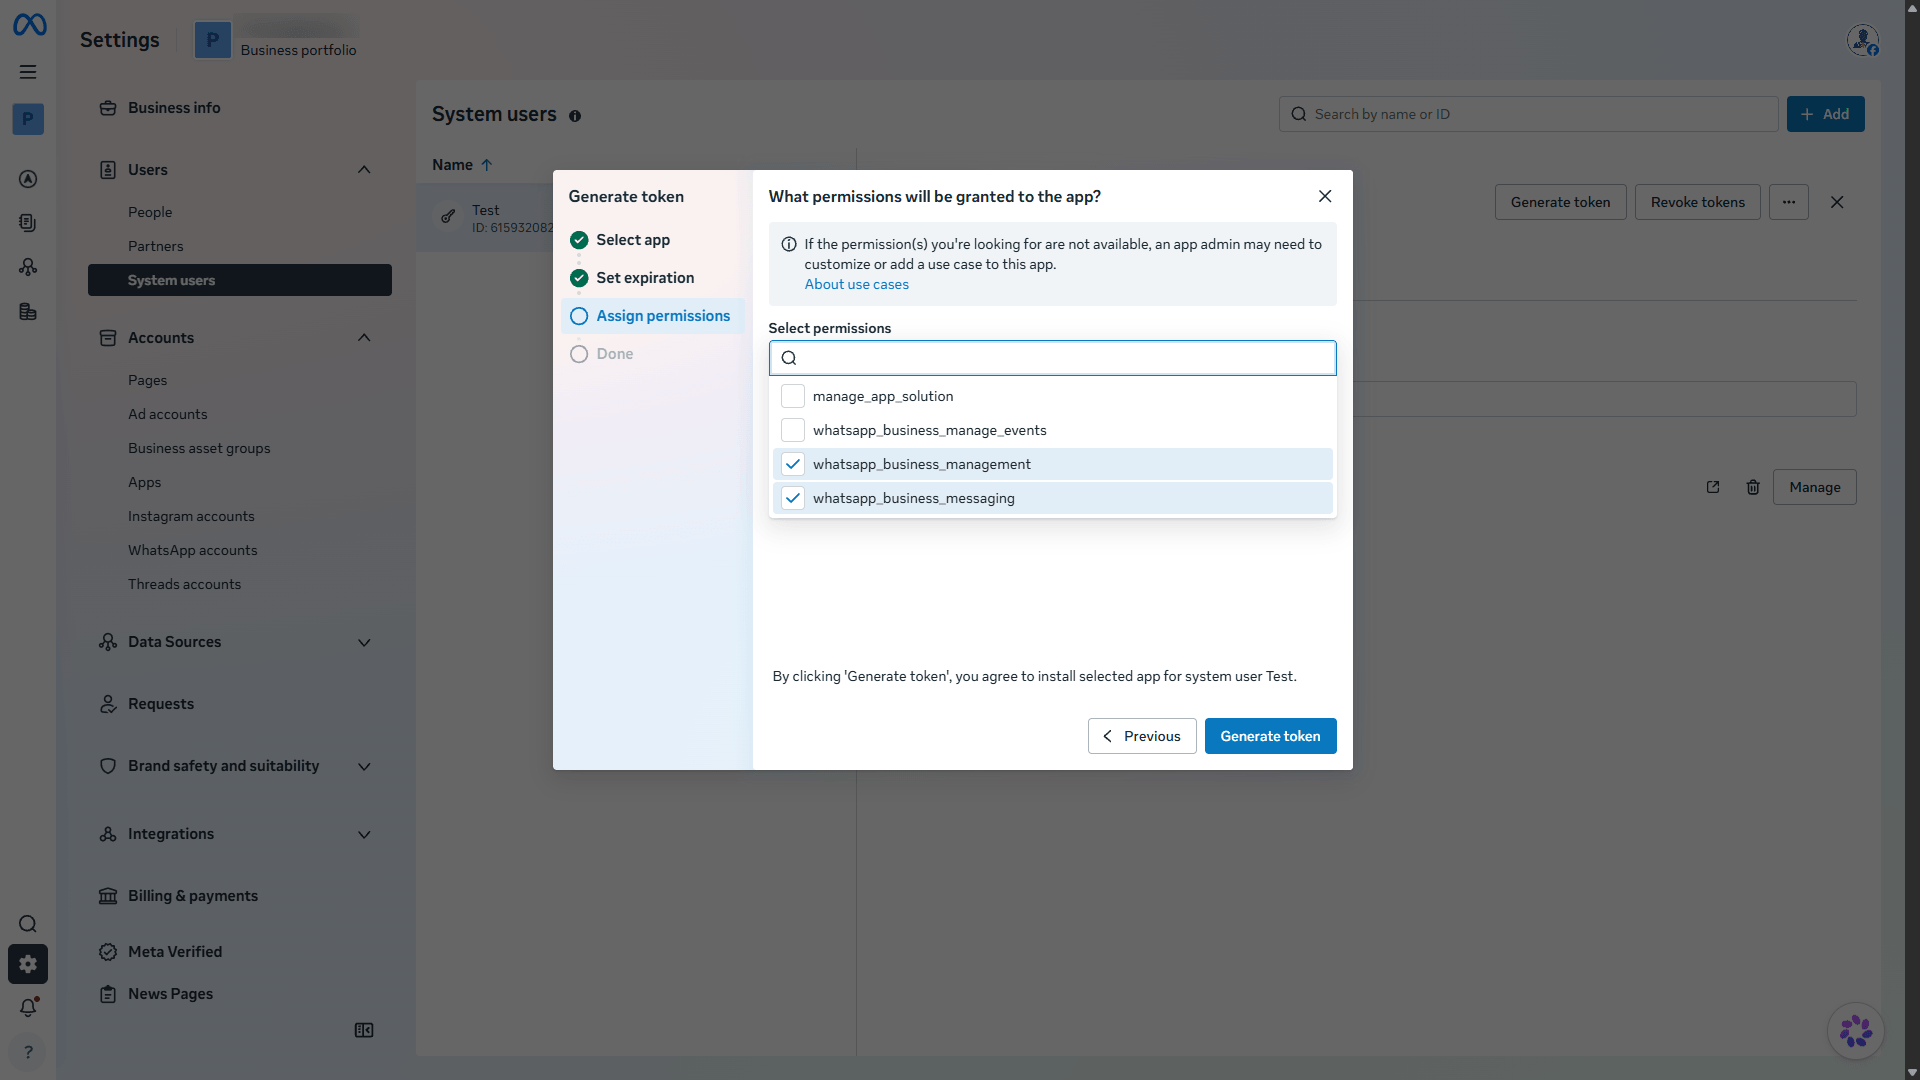1920x1080 pixels.
Task: Open System users in sidebar
Action: pyautogui.click(x=240, y=280)
